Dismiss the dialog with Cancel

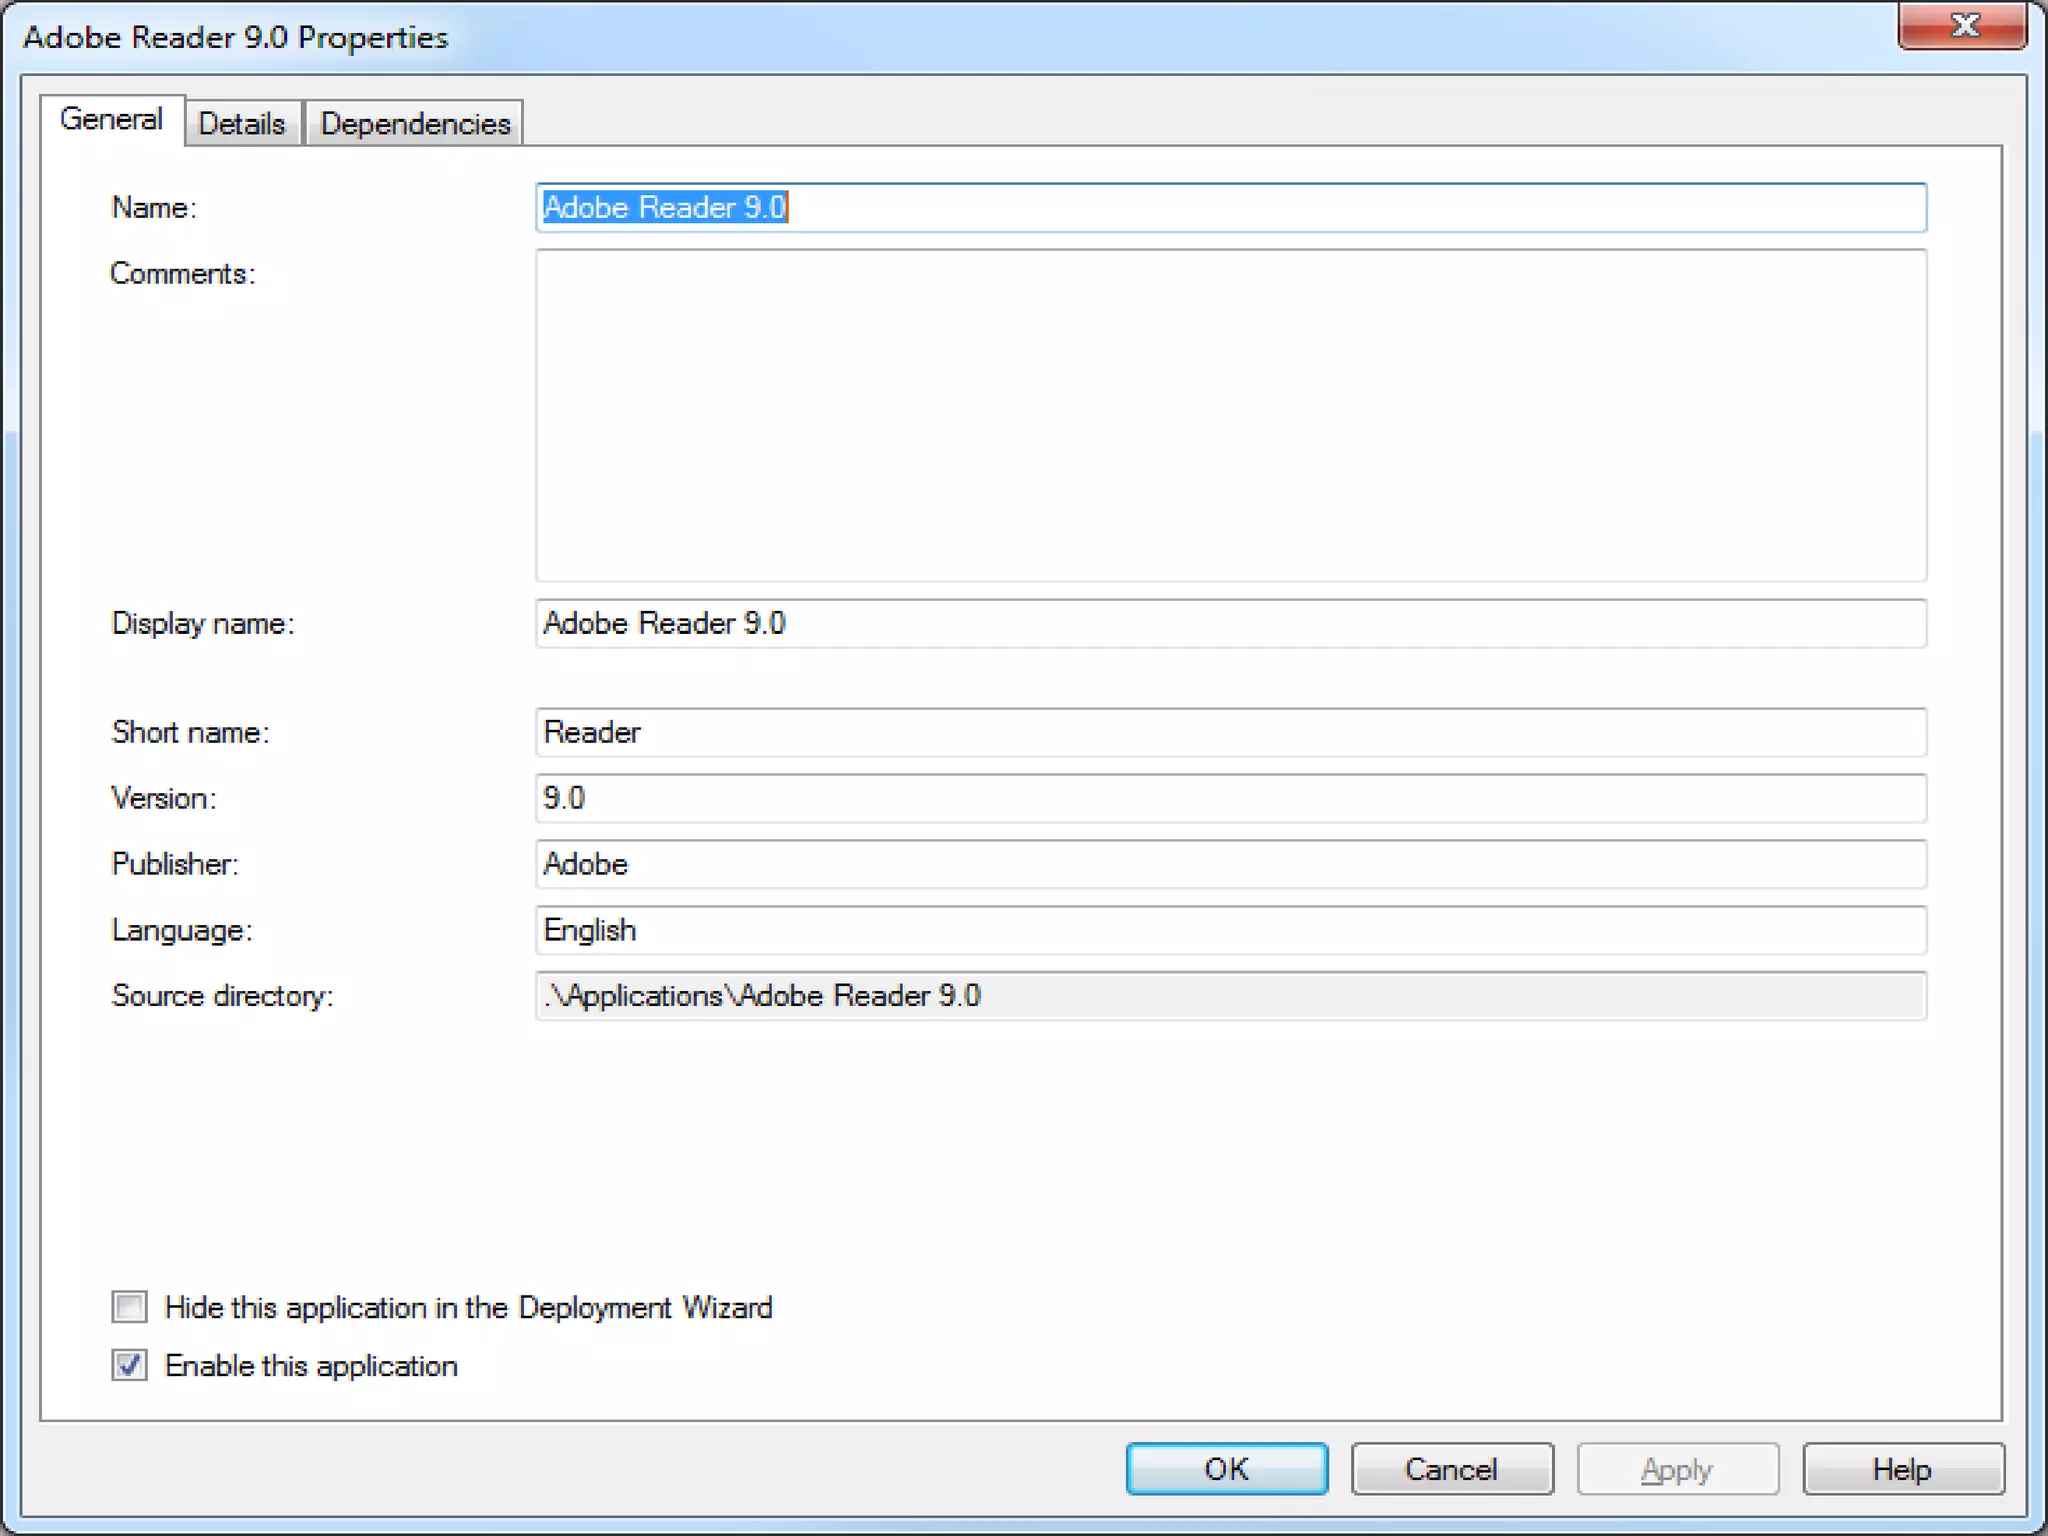pyautogui.click(x=1452, y=1469)
